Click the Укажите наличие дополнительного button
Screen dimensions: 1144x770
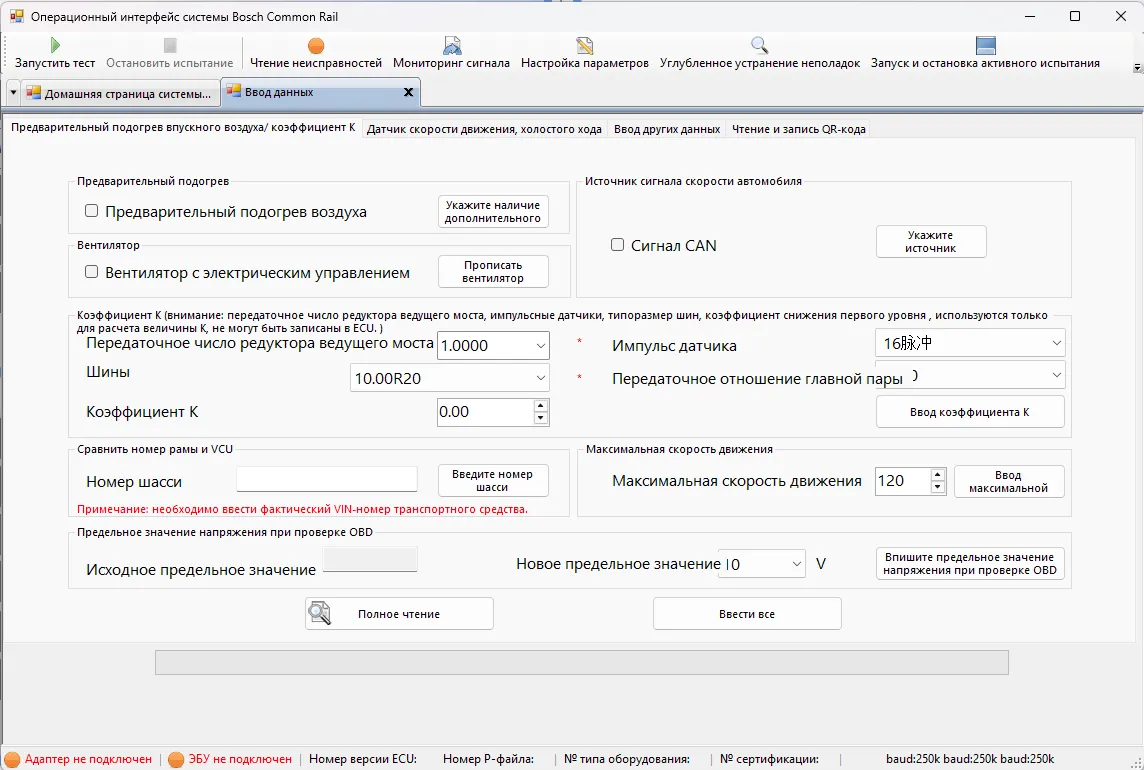(x=493, y=212)
